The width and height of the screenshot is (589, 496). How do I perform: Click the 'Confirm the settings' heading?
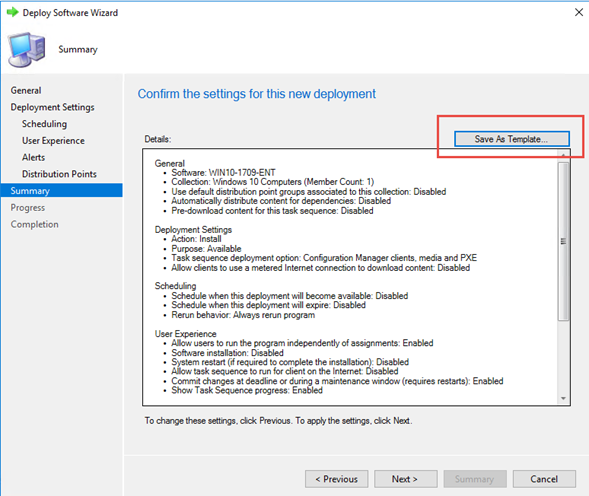coord(257,94)
